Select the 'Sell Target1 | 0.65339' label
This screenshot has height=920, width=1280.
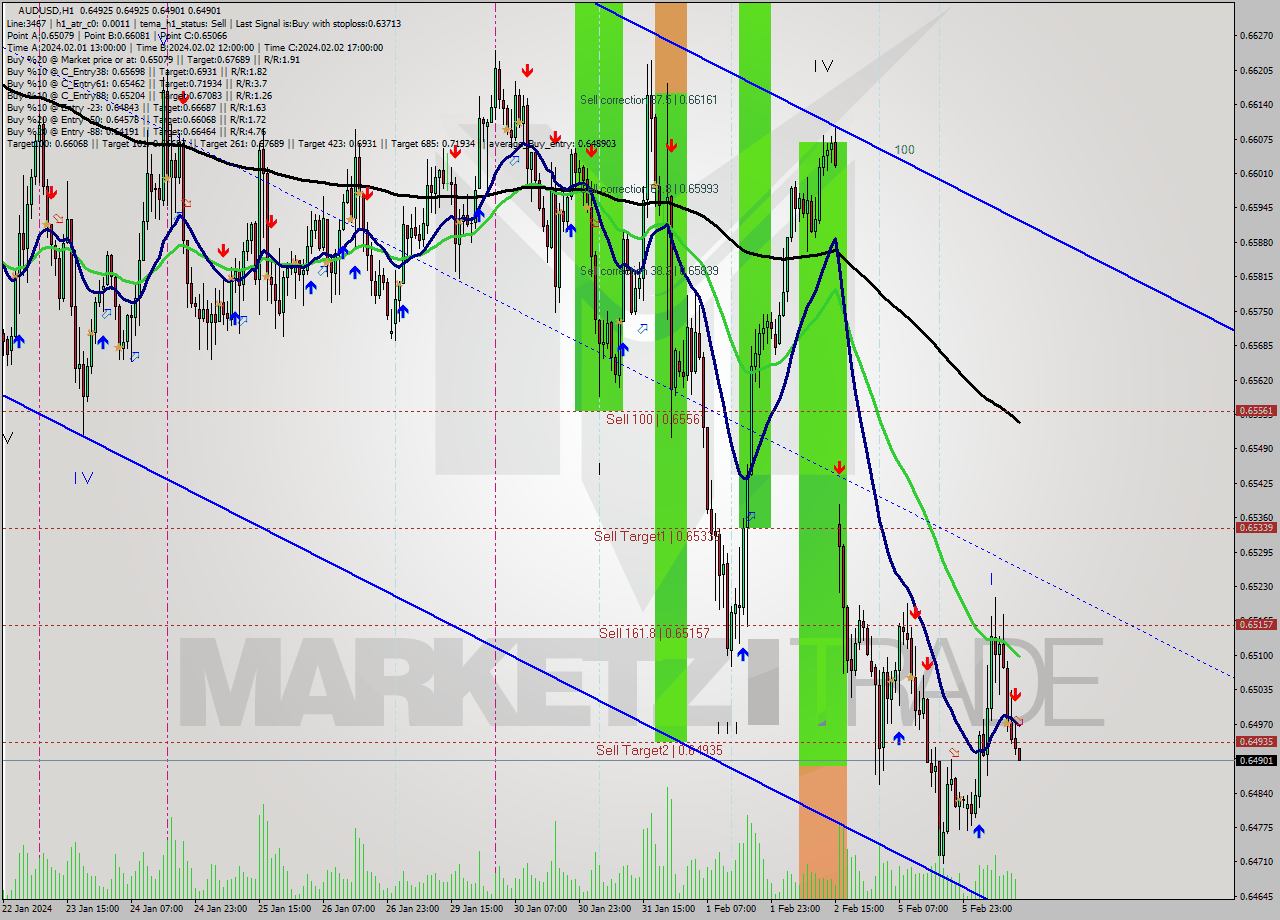[657, 536]
